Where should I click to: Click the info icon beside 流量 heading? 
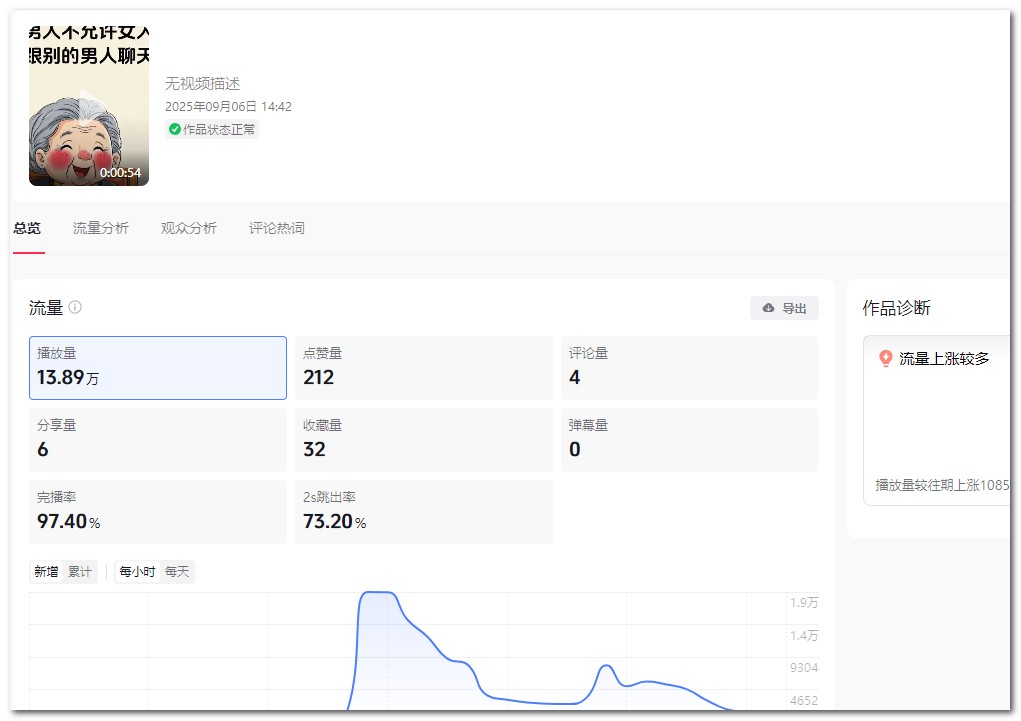pos(75,308)
